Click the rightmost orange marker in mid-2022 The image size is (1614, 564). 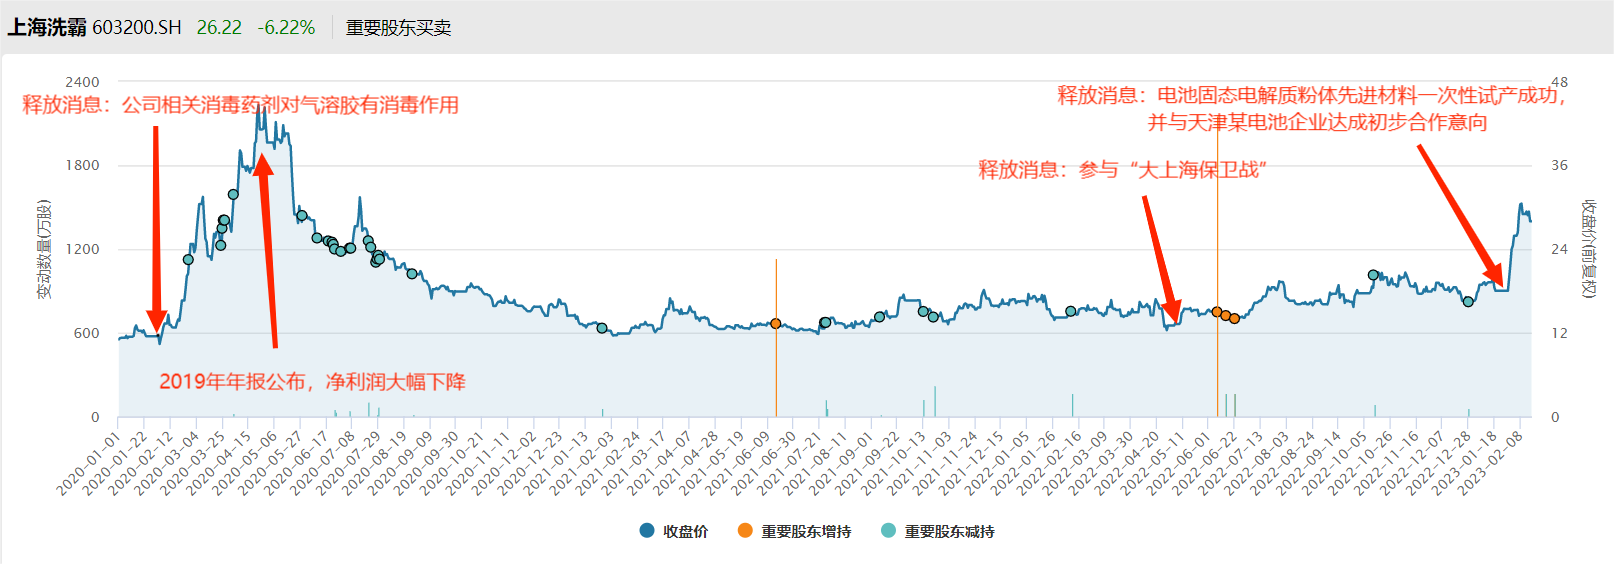point(1234,319)
